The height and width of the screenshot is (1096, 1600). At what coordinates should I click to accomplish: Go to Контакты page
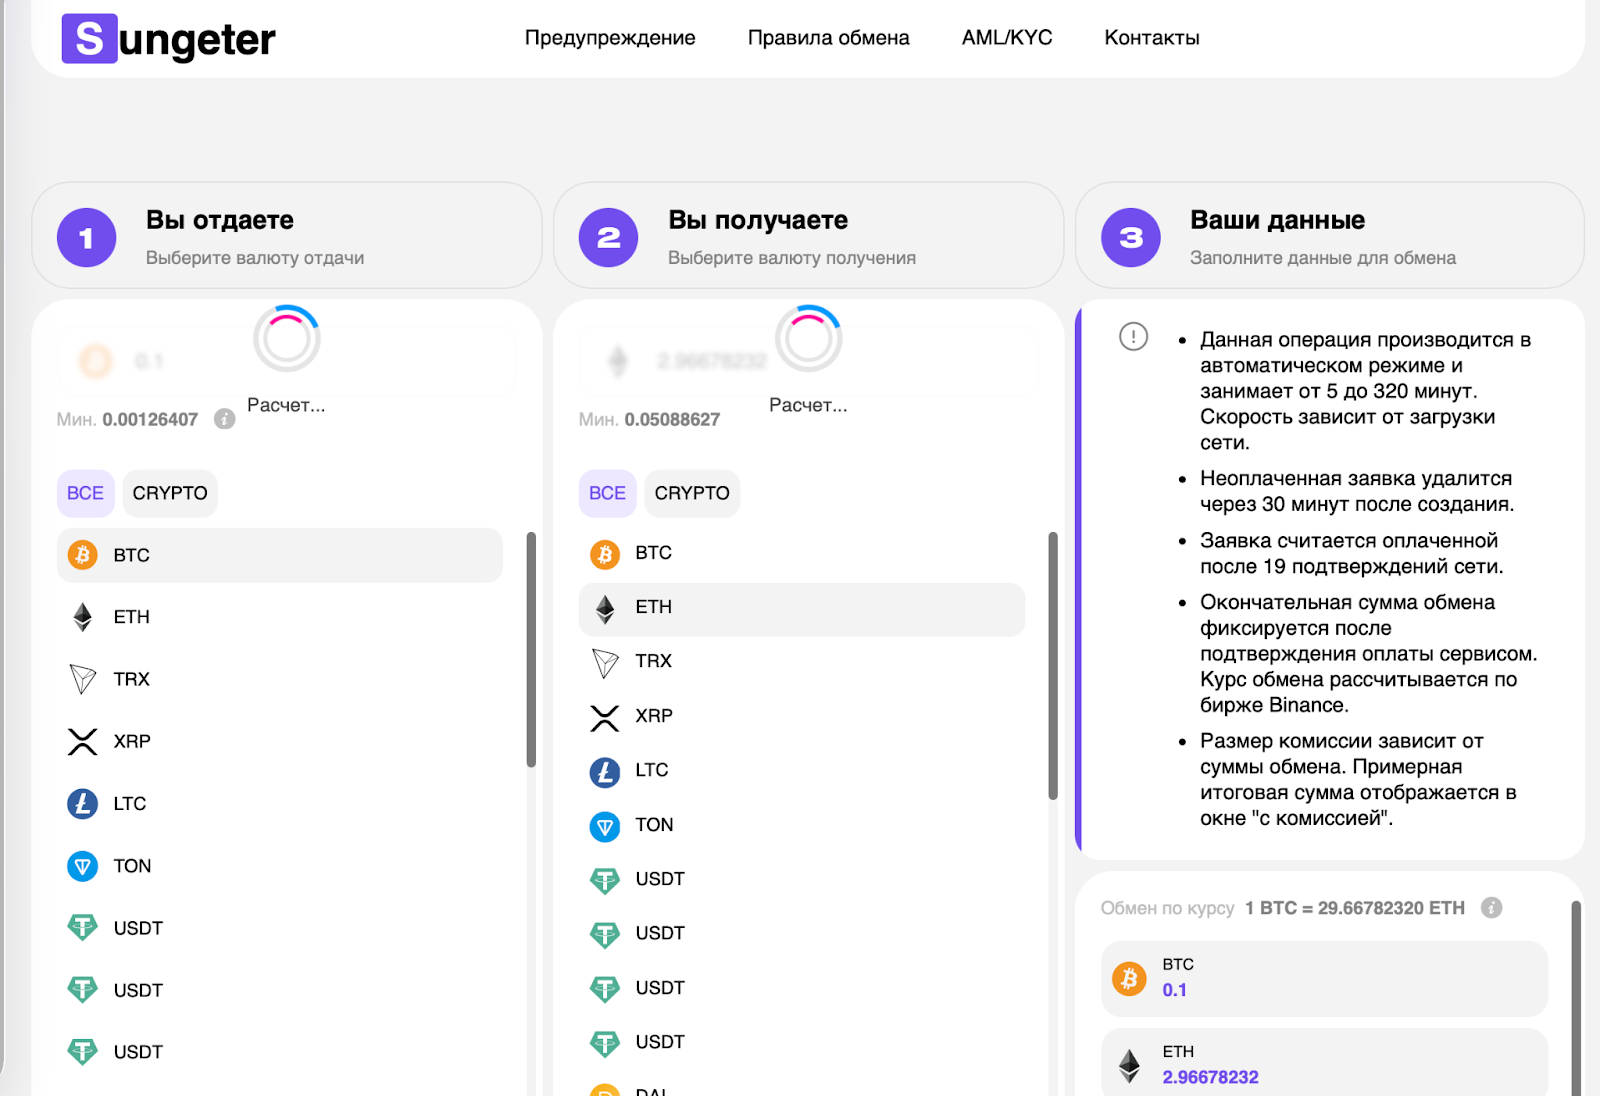pyautogui.click(x=1151, y=38)
